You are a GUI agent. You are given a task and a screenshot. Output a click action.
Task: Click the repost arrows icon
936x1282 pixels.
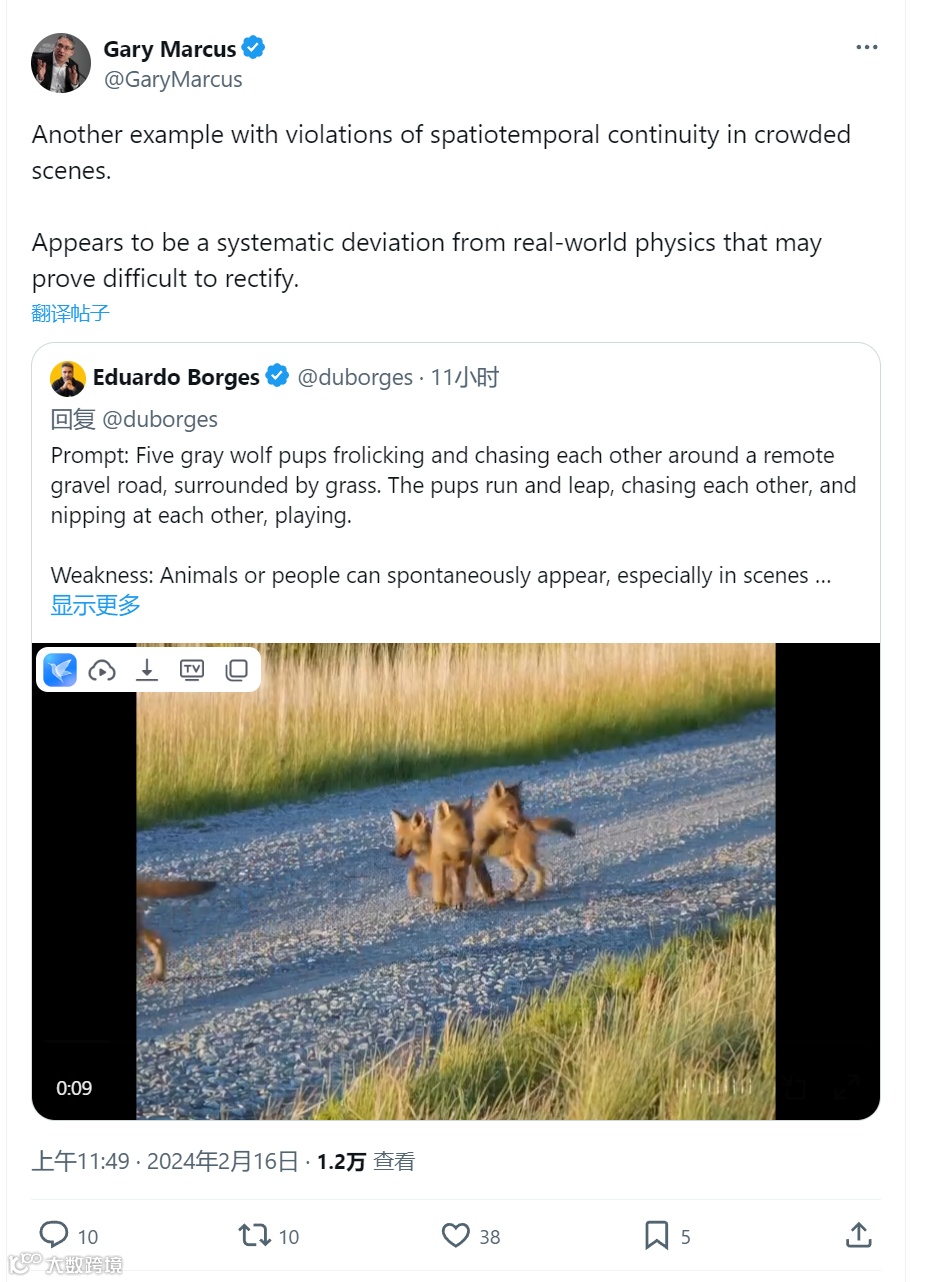coord(255,1235)
